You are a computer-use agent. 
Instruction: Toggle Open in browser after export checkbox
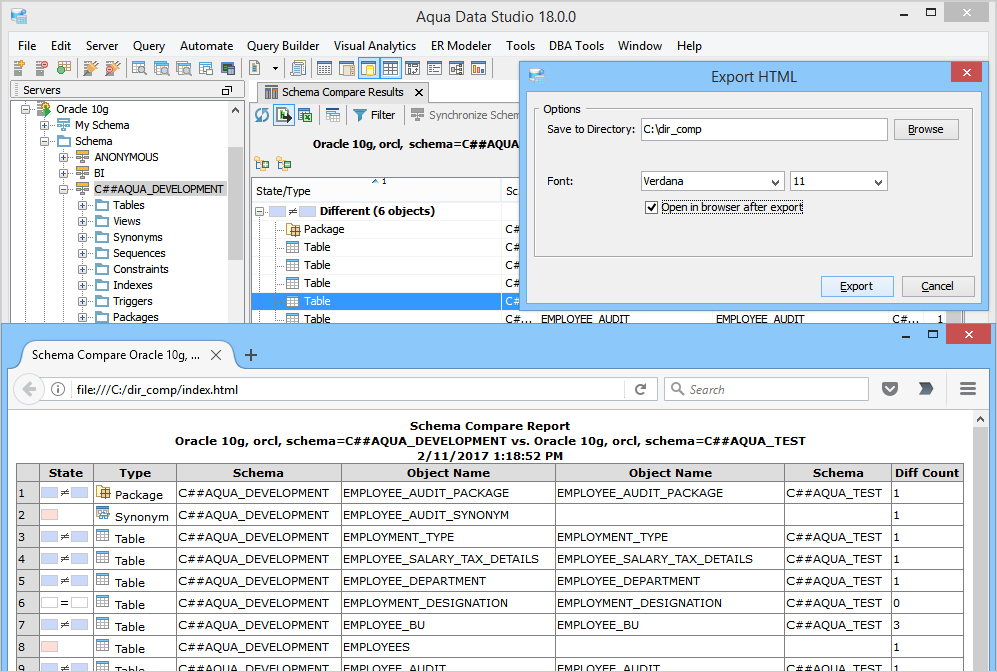pos(651,207)
